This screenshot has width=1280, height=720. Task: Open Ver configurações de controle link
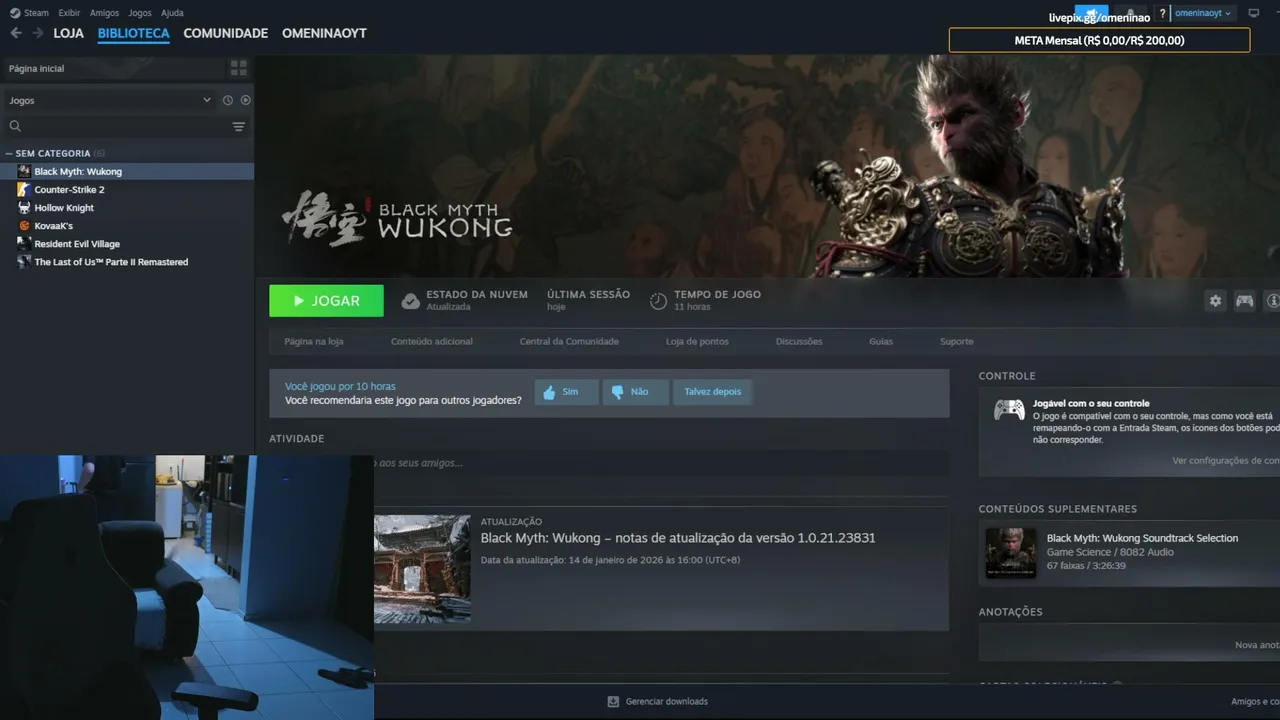pyautogui.click(x=1226, y=461)
